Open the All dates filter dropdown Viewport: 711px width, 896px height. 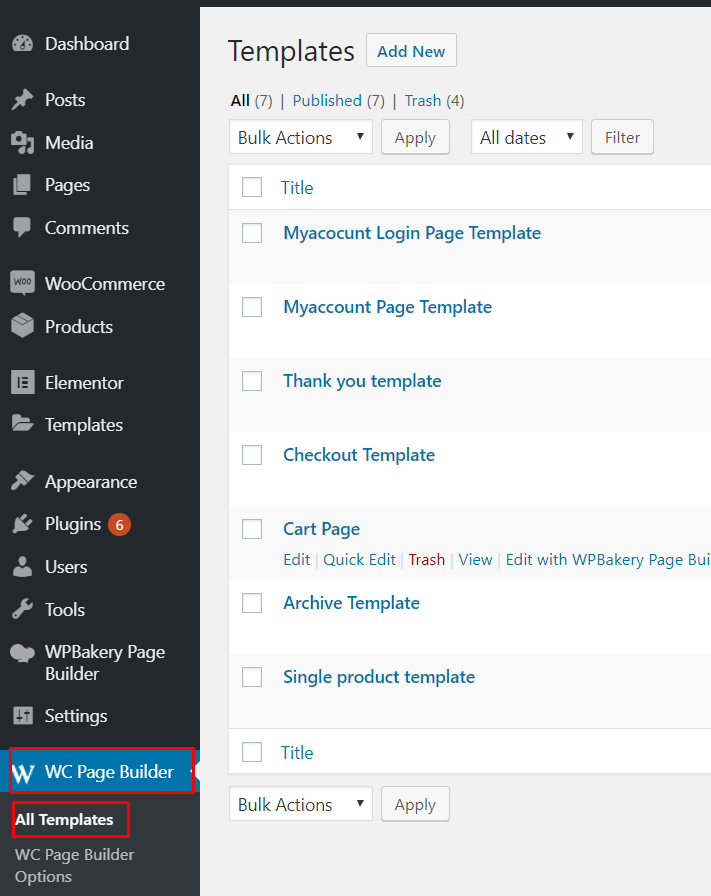[526, 137]
